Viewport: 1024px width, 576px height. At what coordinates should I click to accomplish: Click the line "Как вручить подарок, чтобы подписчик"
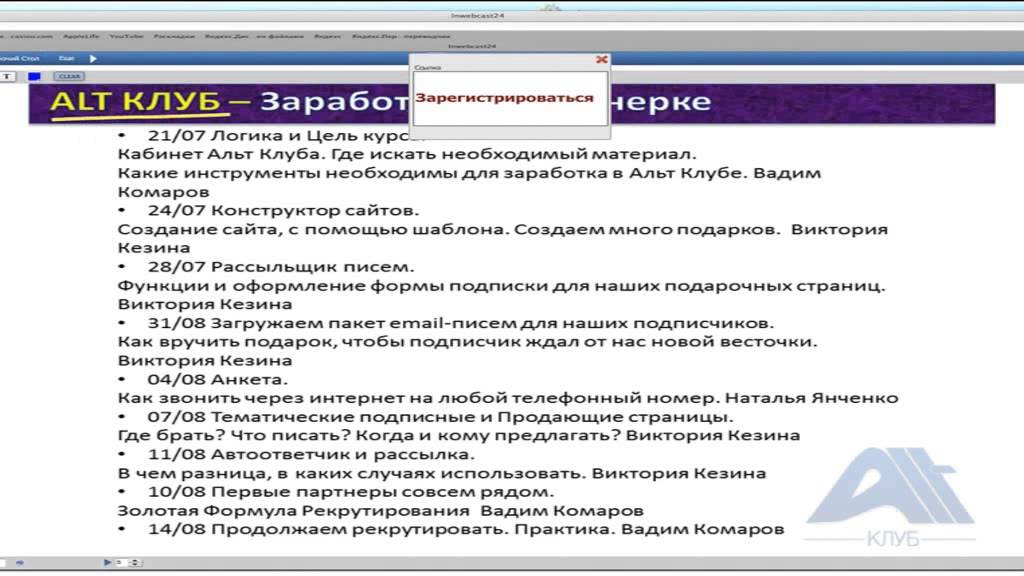(x=468, y=342)
